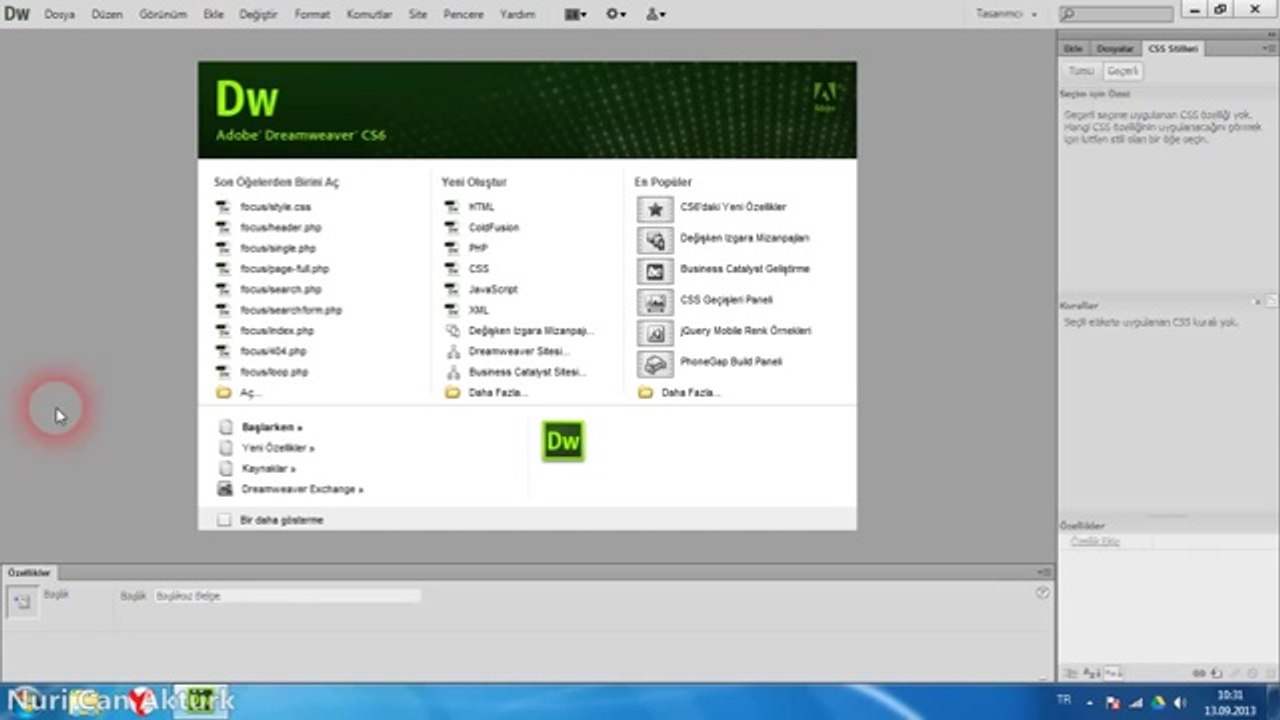The image size is (1280, 720).
Task: Click Daha Fazla folder under En Popüler
Action: click(645, 393)
